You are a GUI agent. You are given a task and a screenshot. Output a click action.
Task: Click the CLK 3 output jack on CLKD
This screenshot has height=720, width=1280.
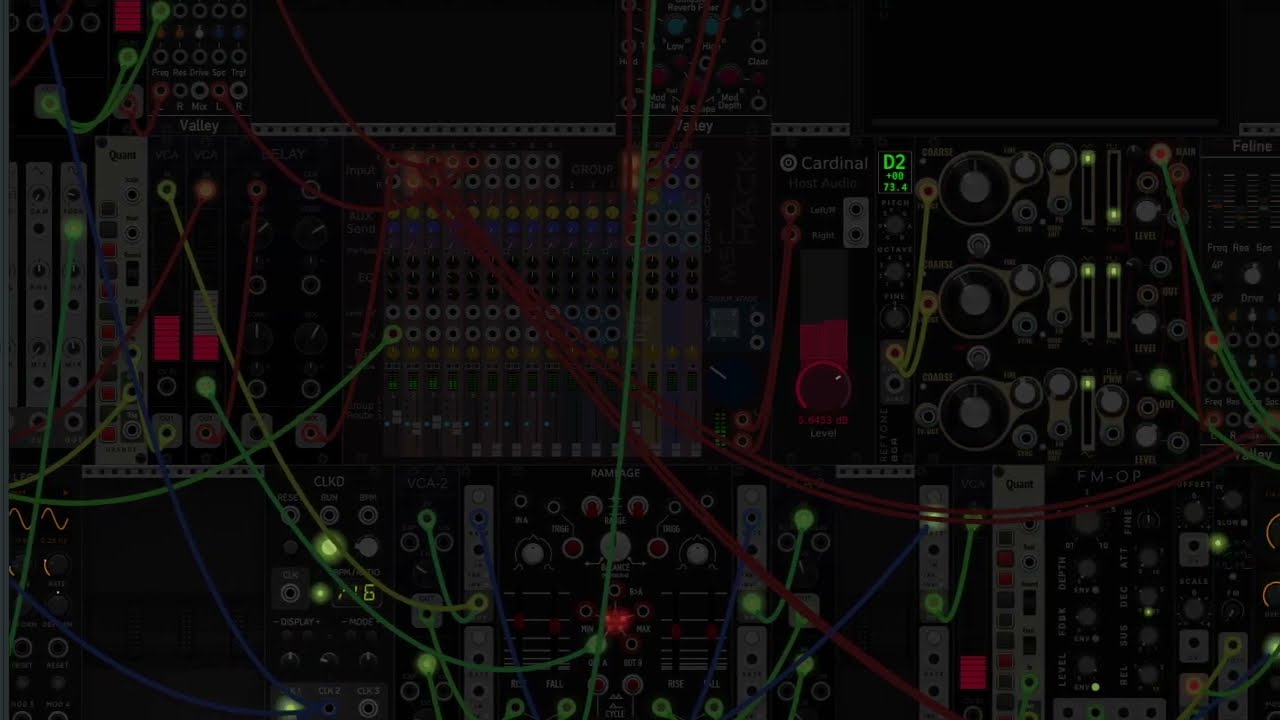pyautogui.click(x=368, y=708)
